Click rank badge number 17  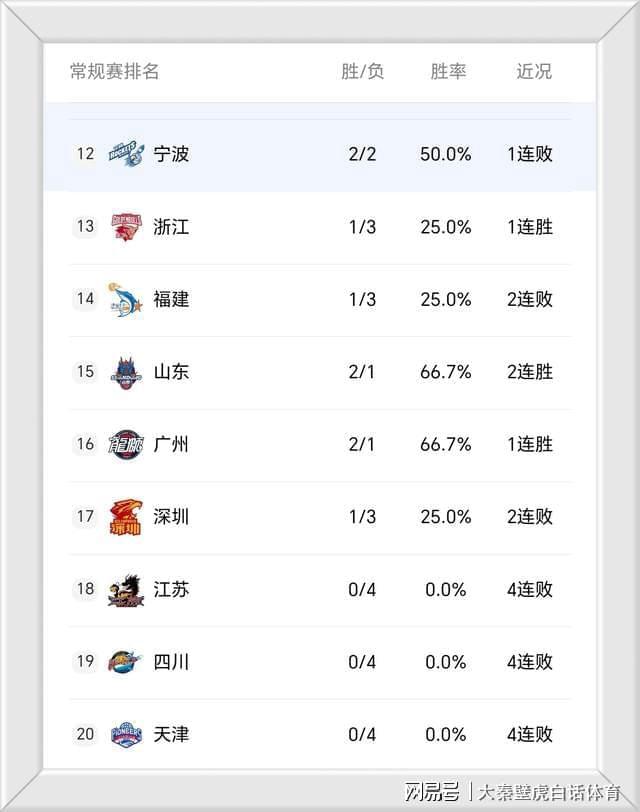tap(85, 517)
